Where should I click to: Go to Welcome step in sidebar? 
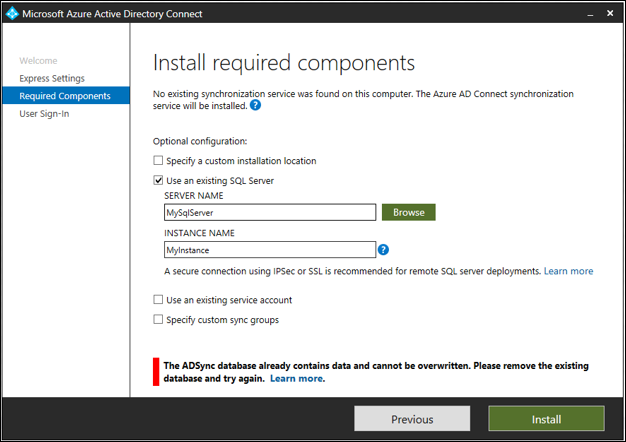coord(39,61)
